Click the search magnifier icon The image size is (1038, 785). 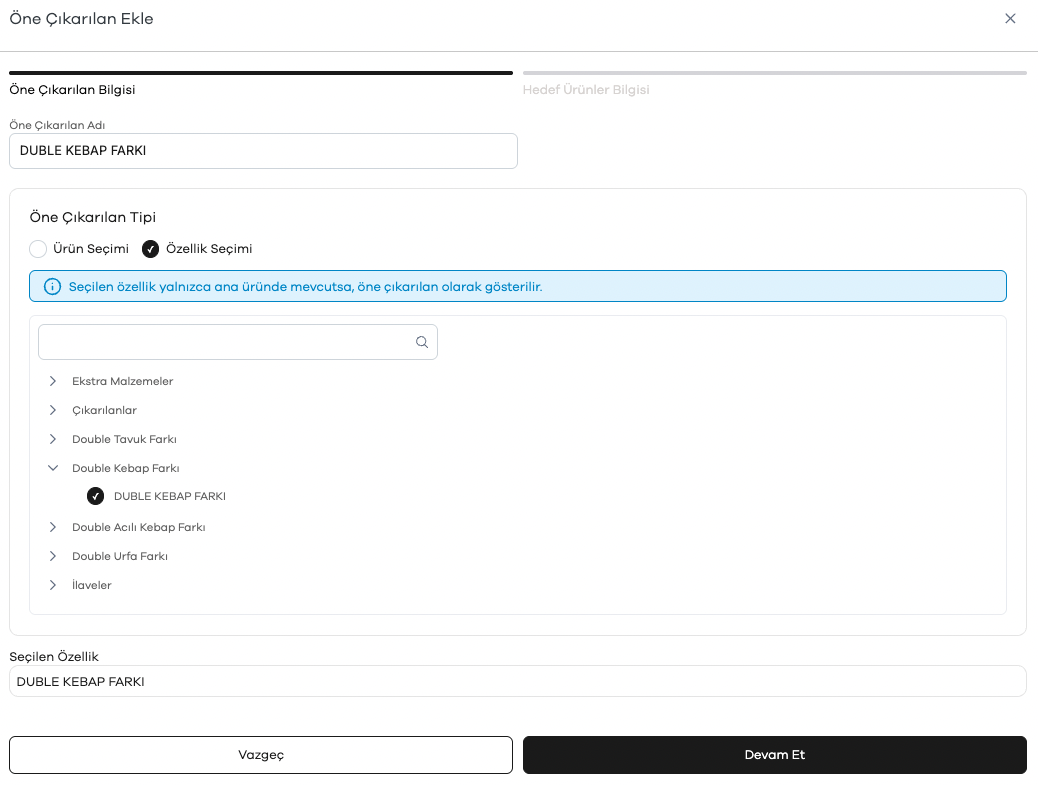[422, 342]
